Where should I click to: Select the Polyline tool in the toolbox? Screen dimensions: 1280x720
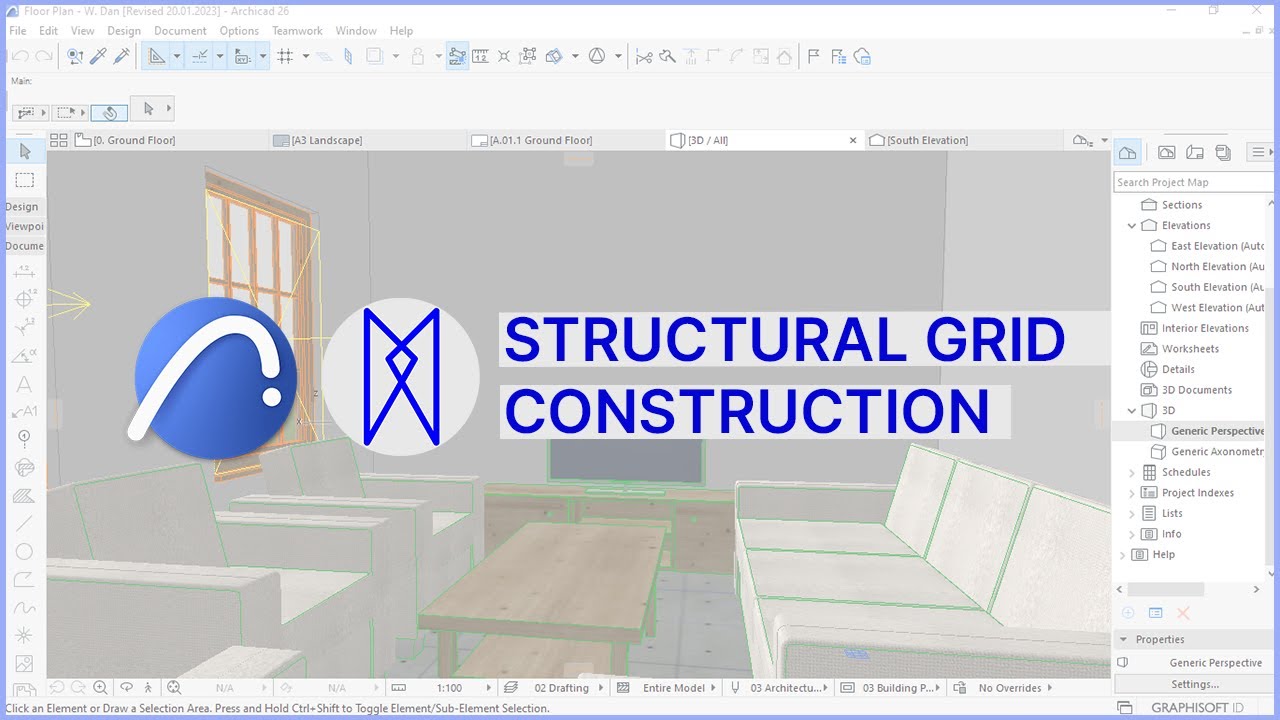click(25, 579)
